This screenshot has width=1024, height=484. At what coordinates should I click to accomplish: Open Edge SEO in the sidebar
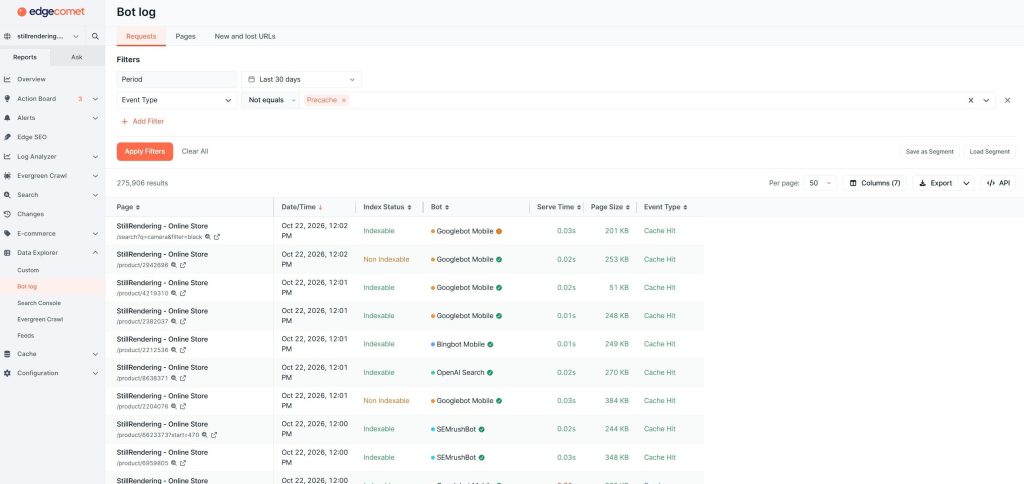click(x=31, y=137)
